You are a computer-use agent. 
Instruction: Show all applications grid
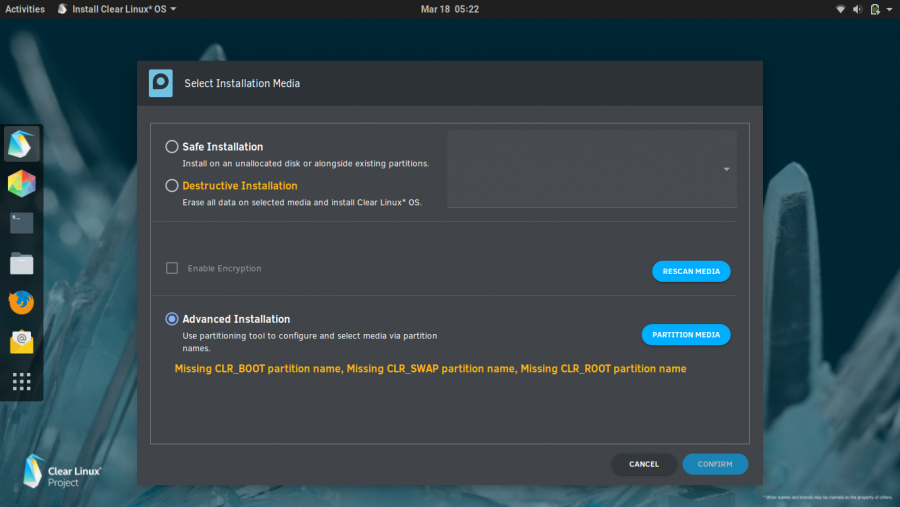[x=22, y=381]
